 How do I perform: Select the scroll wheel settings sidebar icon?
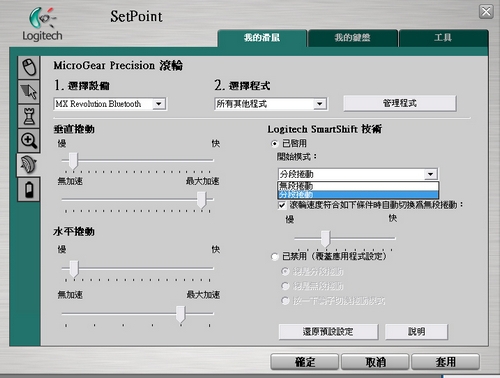[x=29, y=165]
